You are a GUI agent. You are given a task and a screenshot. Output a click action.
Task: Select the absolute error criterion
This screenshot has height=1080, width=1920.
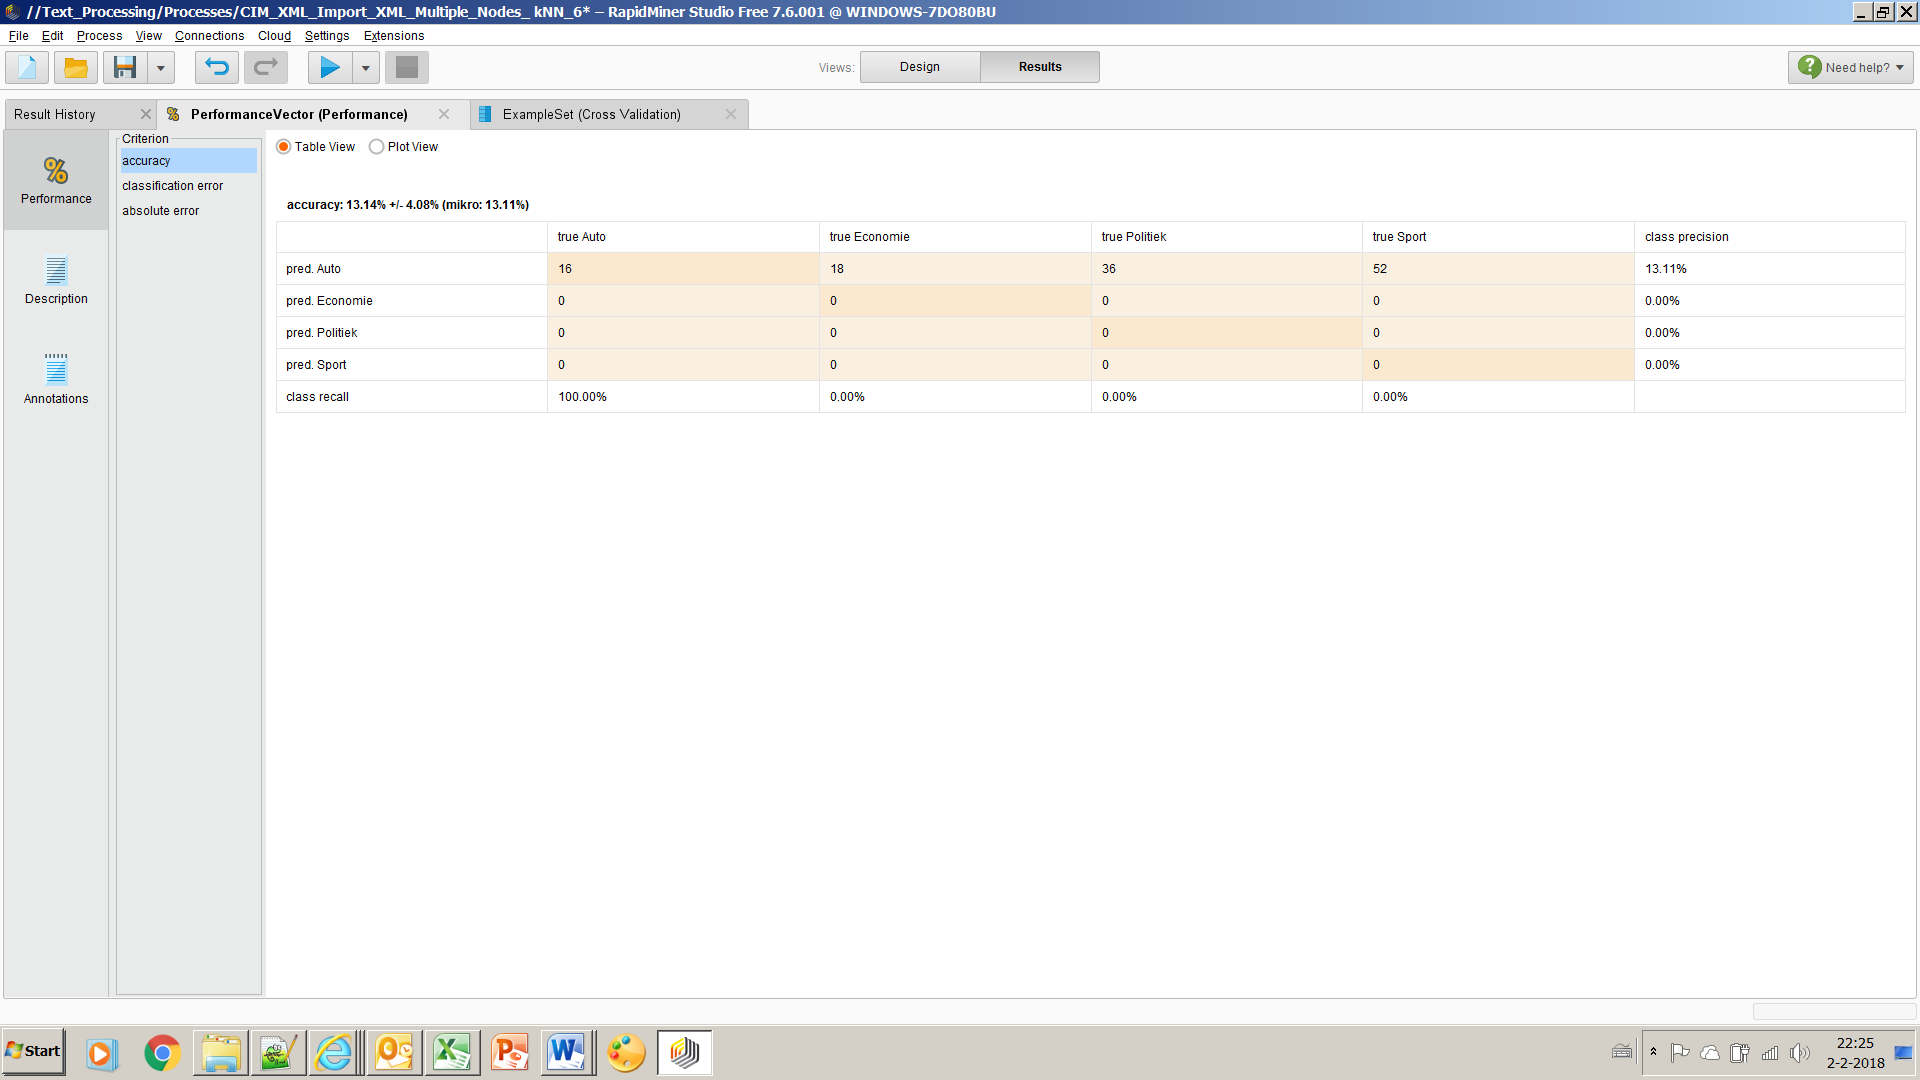(x=189, y=211)
